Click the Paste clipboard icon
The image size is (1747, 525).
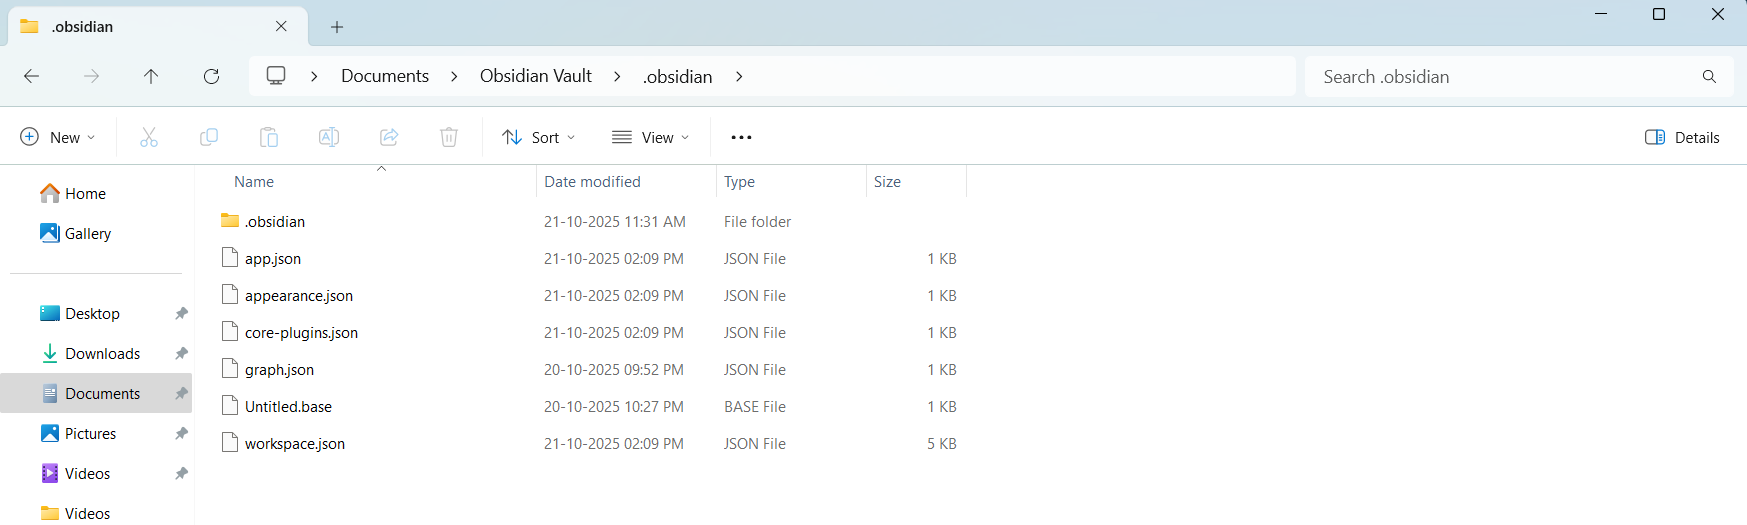pos(269,137)
